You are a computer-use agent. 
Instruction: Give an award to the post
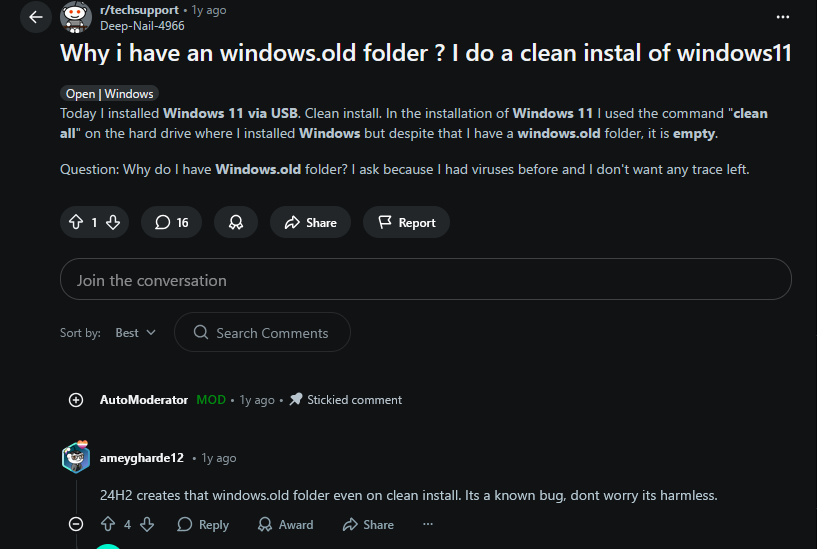236,222
